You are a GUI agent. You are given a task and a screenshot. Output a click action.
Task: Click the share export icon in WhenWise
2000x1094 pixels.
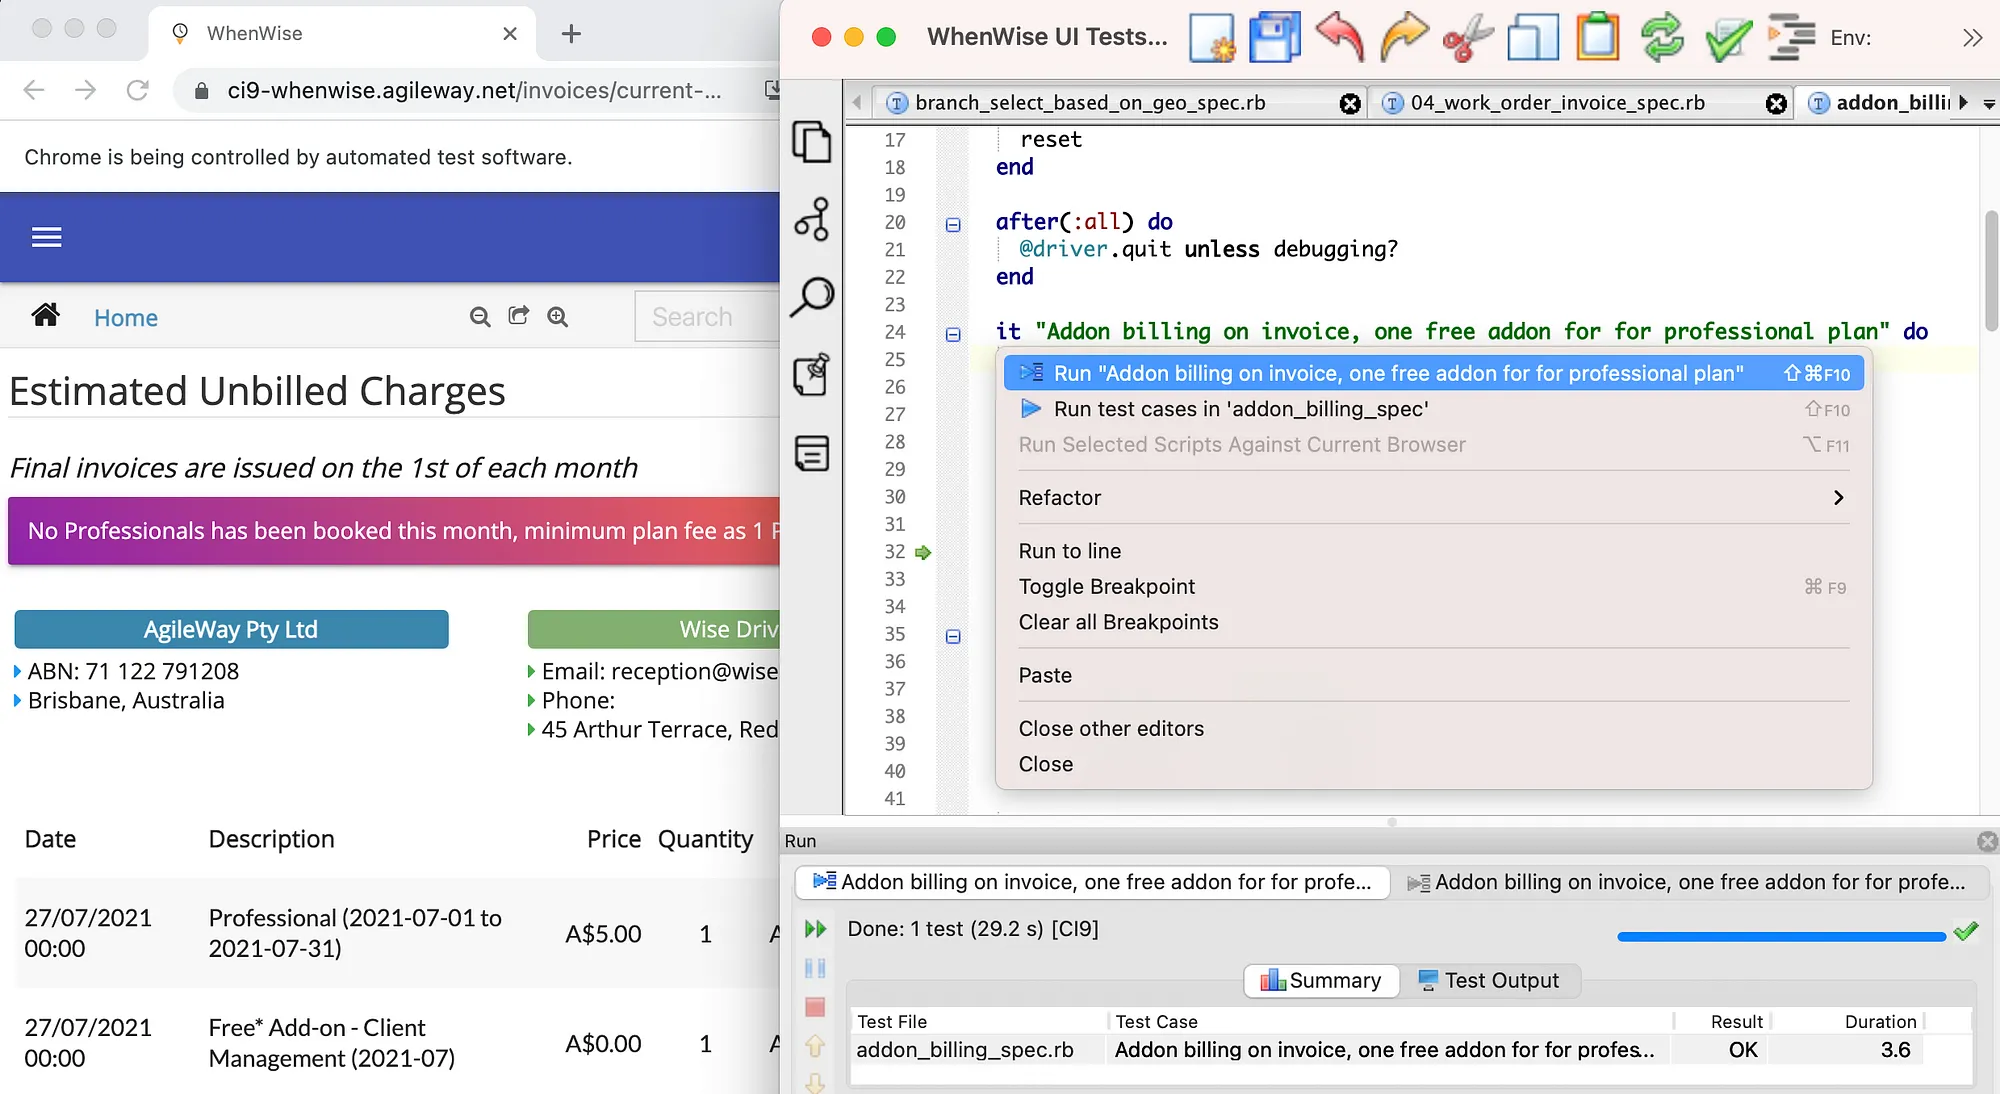[518, 316]
